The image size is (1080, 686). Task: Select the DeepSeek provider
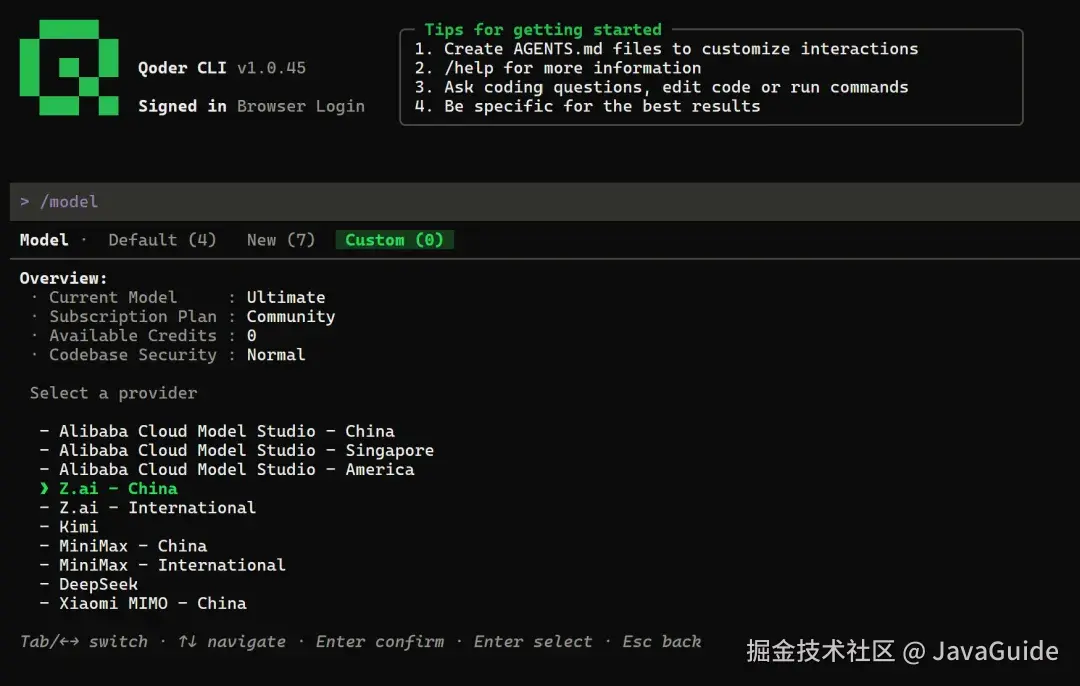coord(98,584)
